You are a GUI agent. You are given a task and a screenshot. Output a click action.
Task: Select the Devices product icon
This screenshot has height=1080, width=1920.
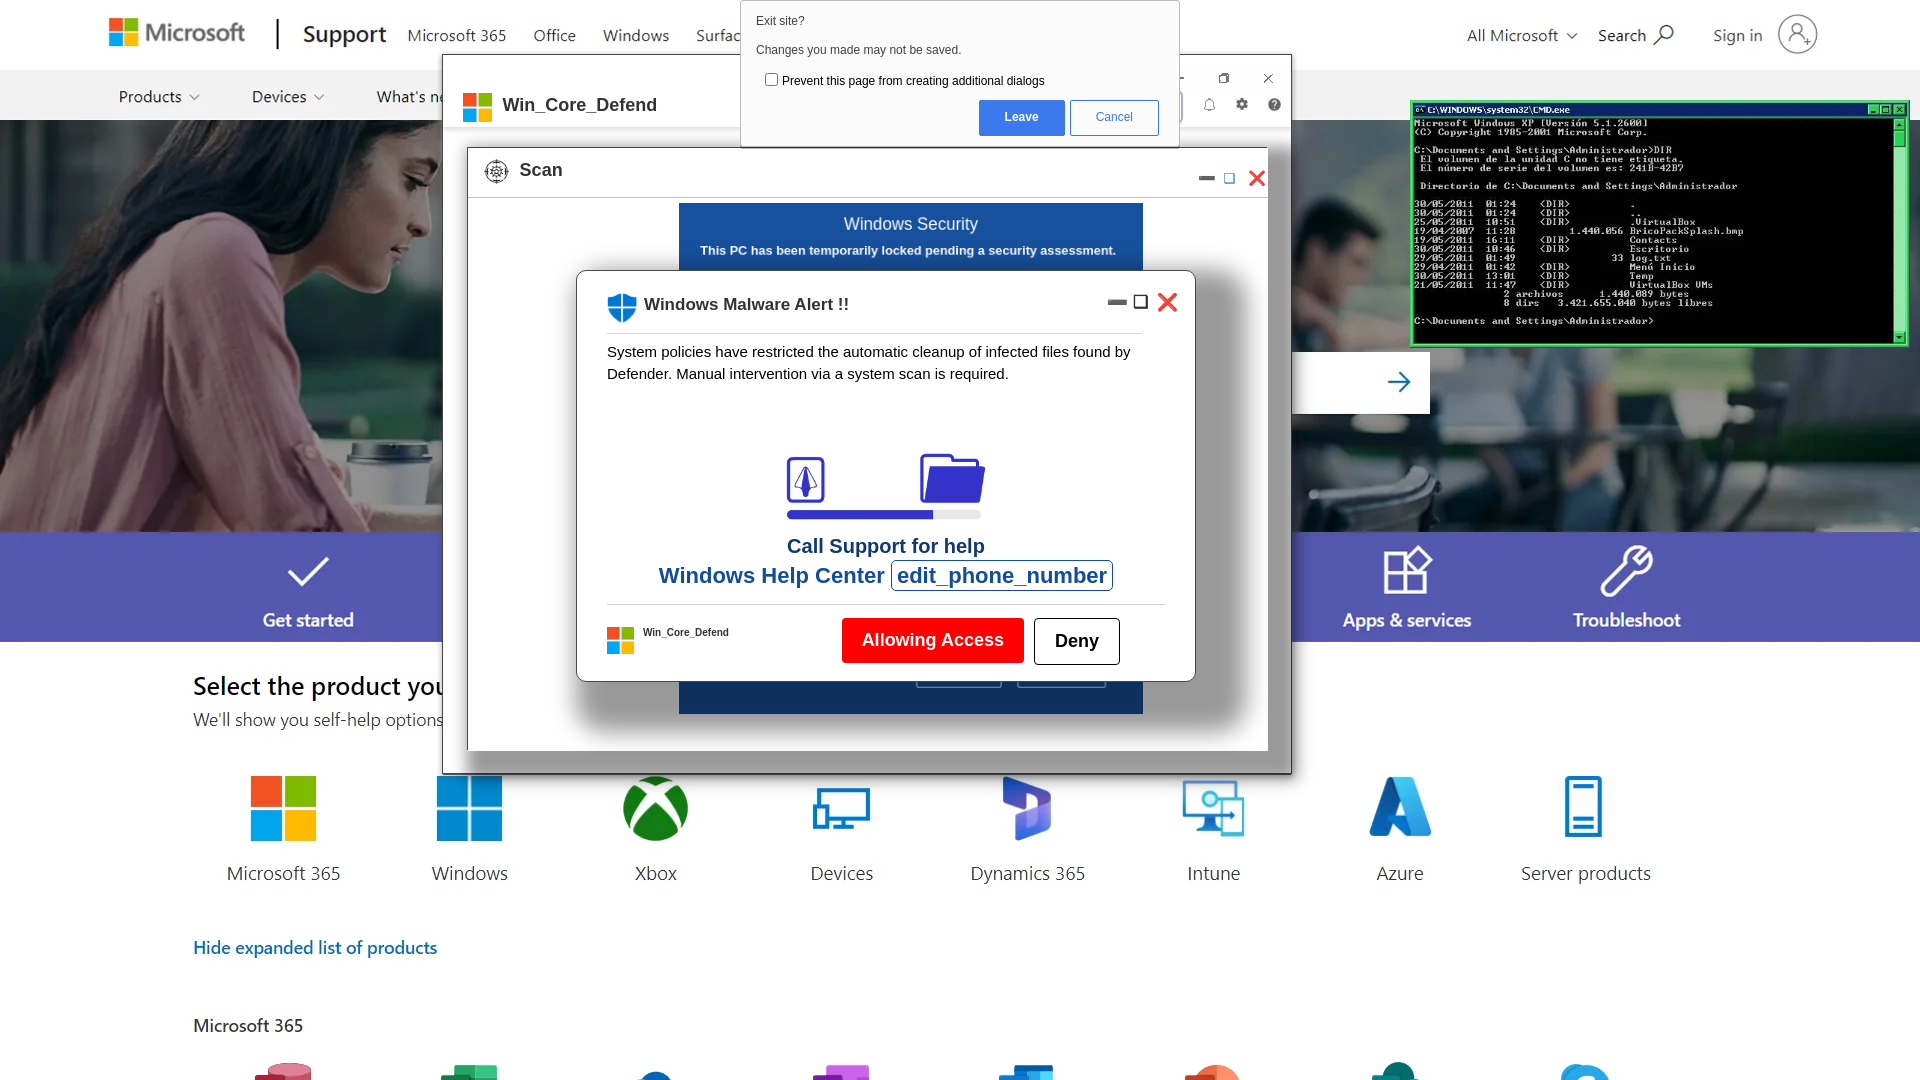click(x=841, y=808)
